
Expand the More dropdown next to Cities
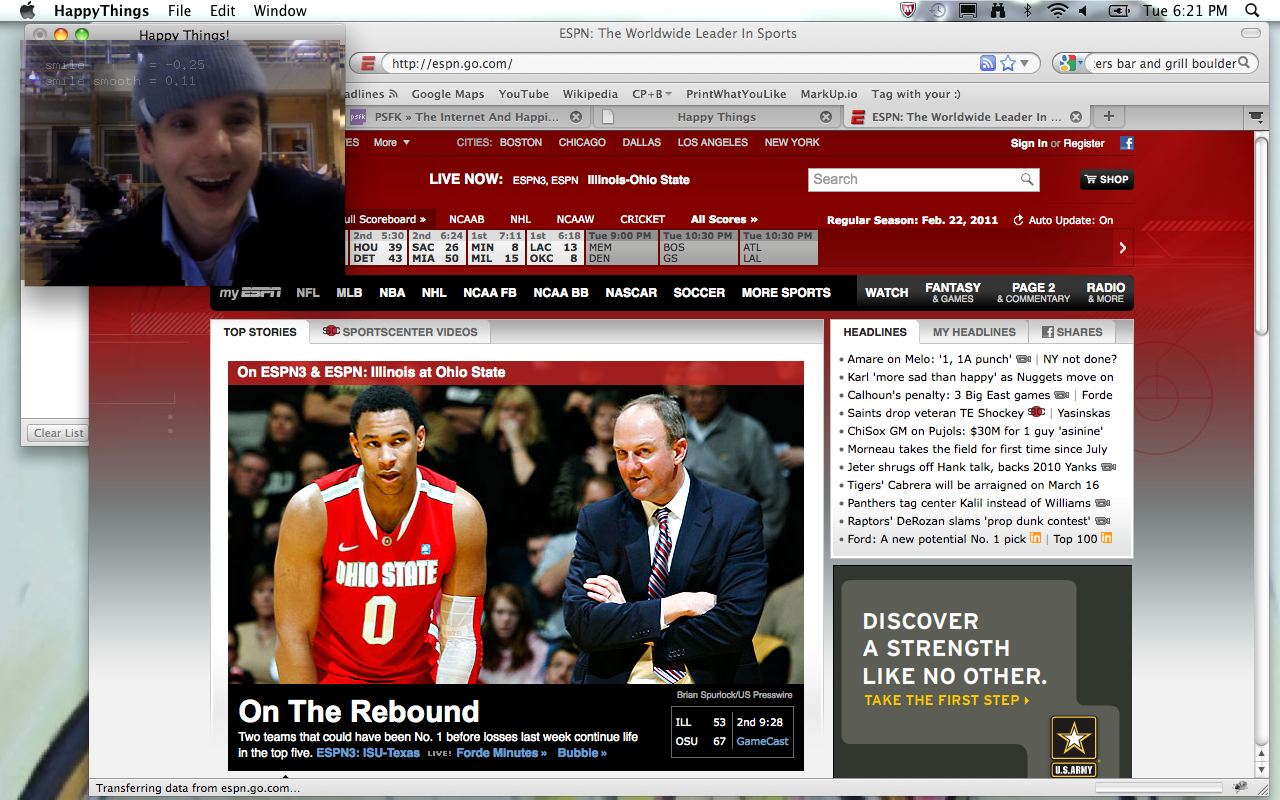click(x=391, y=143)
